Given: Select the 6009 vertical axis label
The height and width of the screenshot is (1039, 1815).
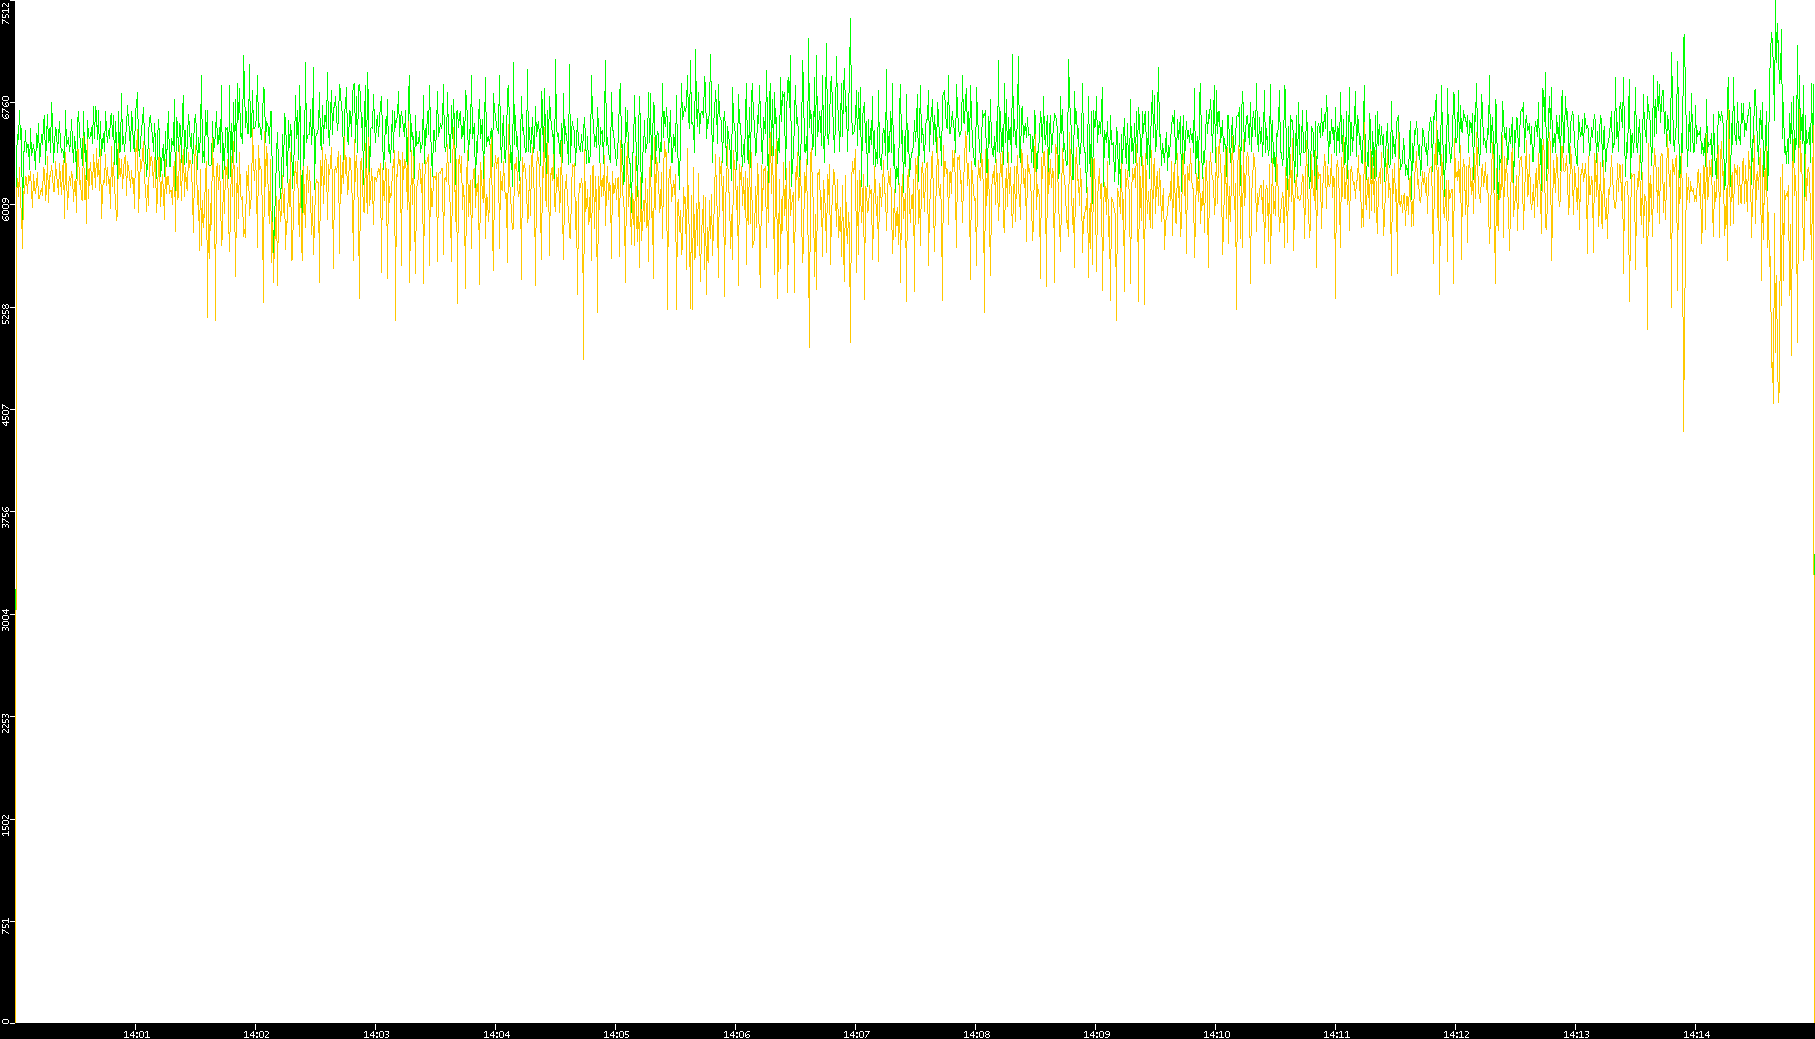Looking at the screenshot, I should [6, 210].
